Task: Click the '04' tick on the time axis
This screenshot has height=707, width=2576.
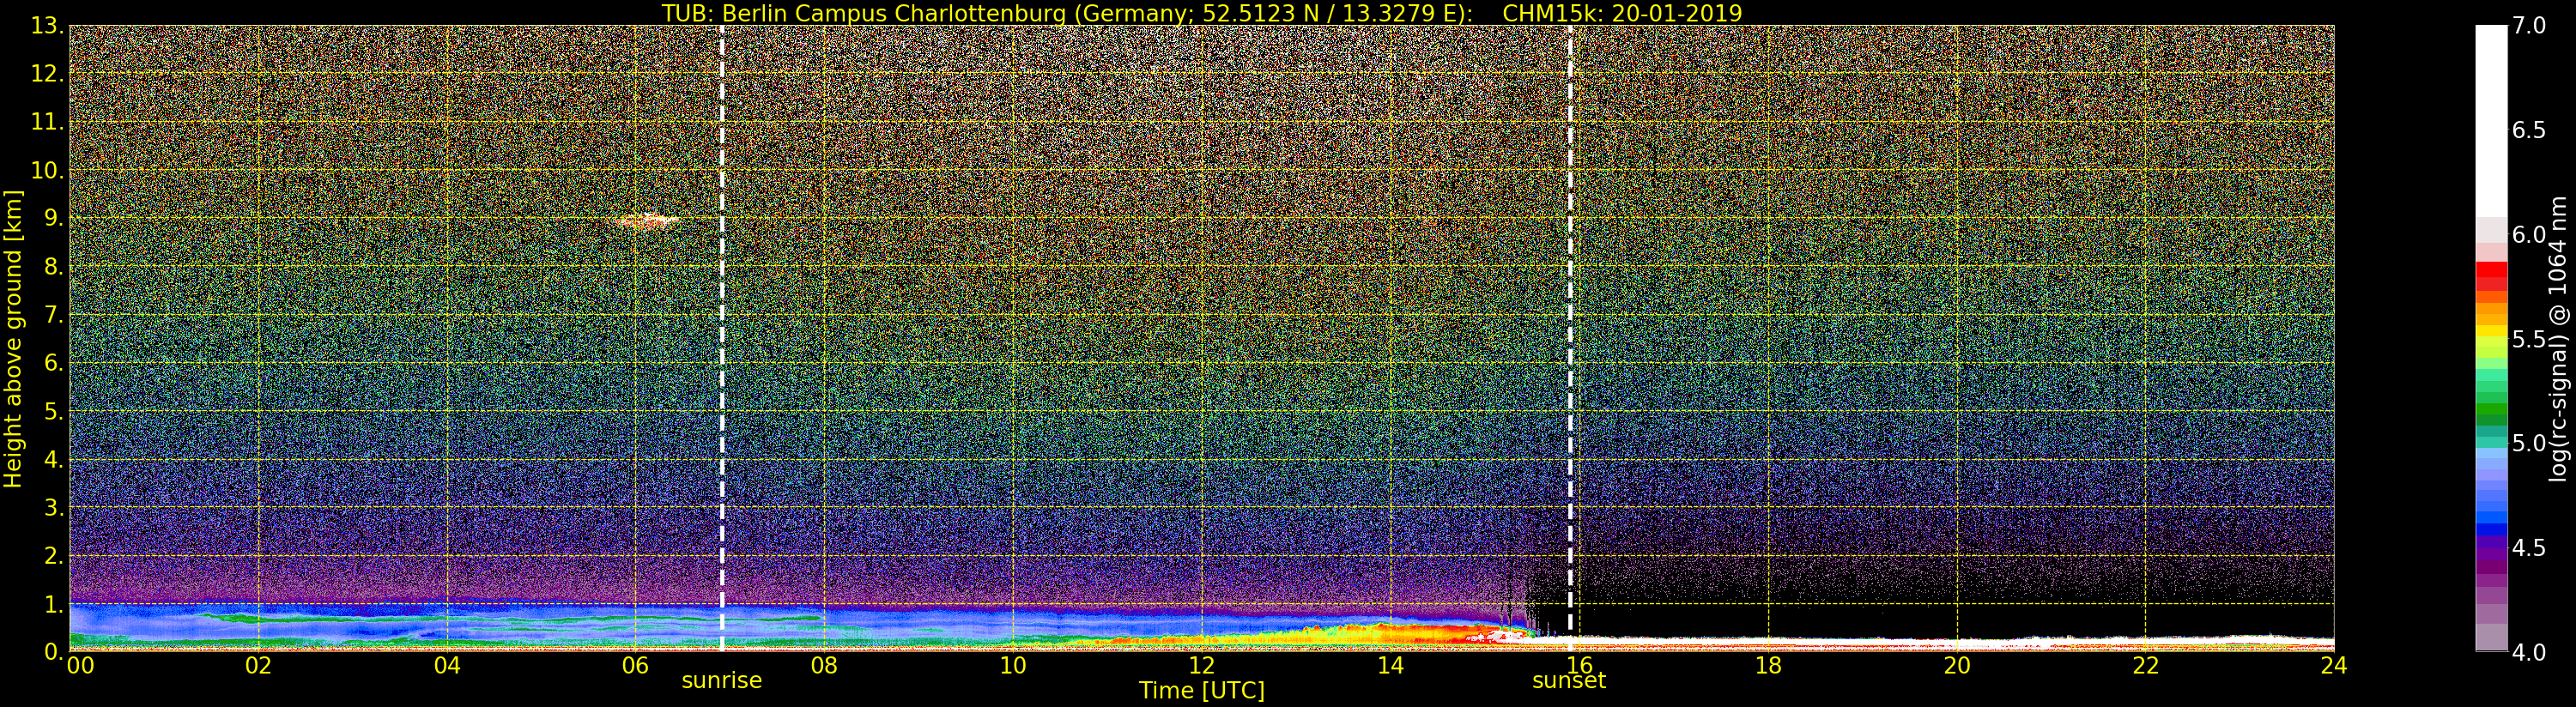Action: (447, 665)
